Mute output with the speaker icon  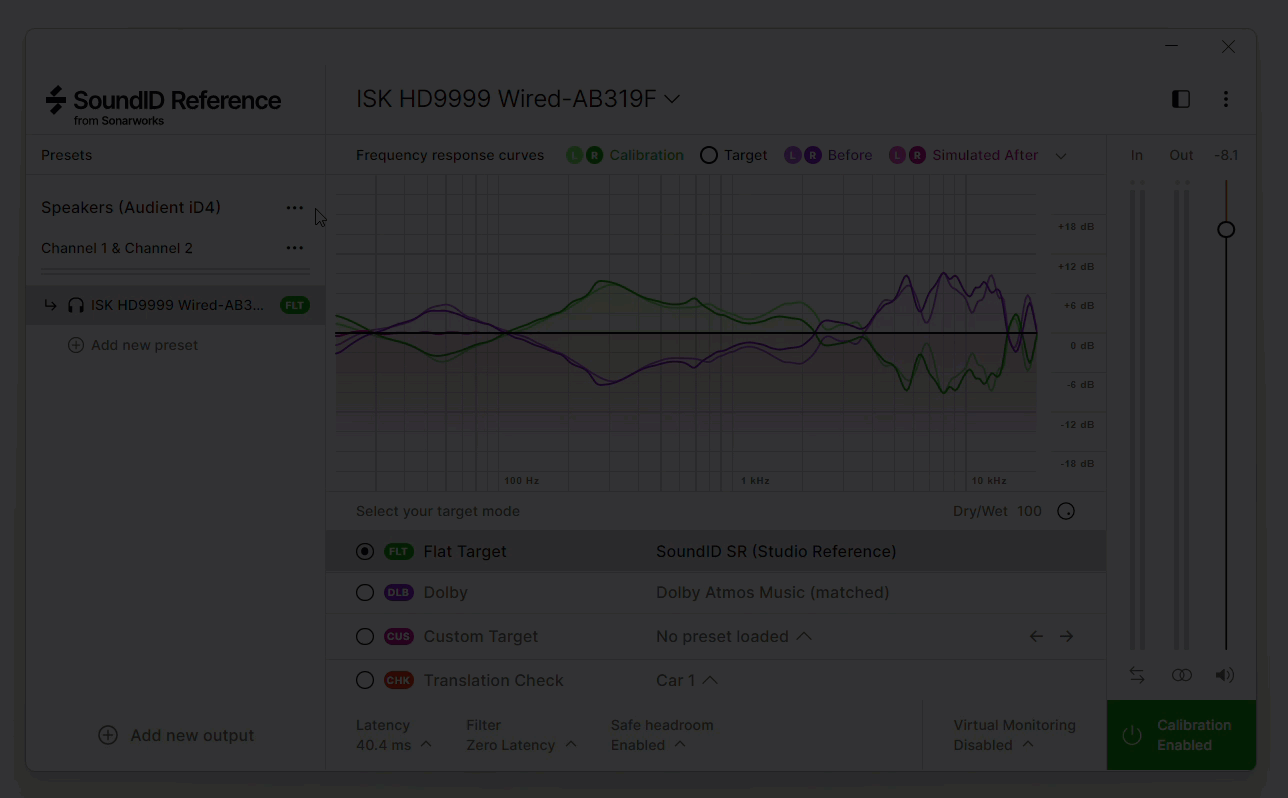click(1225, 675)
